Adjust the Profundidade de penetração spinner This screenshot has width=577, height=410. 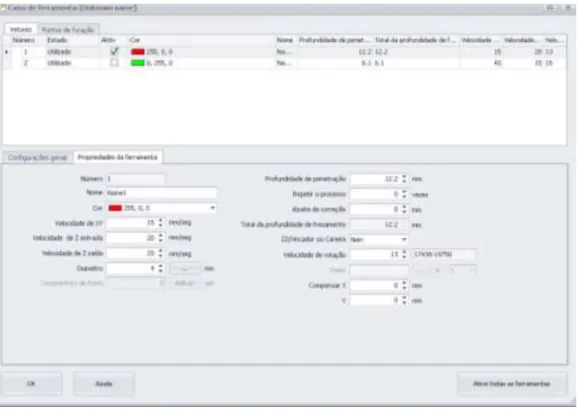(x=404, y=179)
